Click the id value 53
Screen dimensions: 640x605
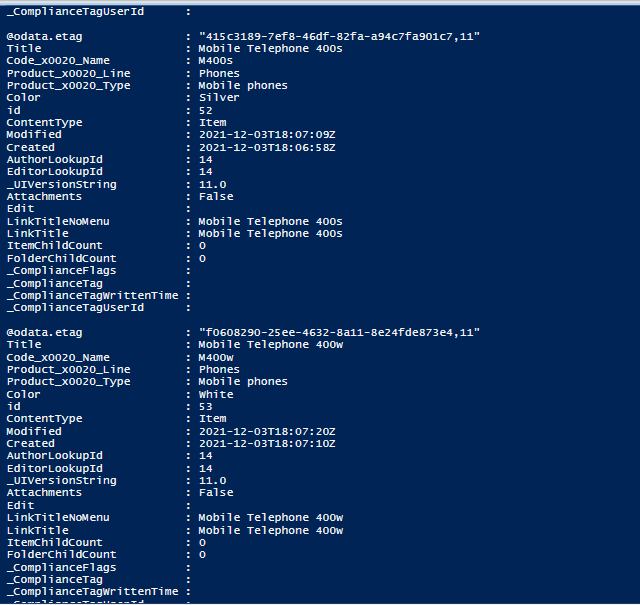(x=205, y=406)
